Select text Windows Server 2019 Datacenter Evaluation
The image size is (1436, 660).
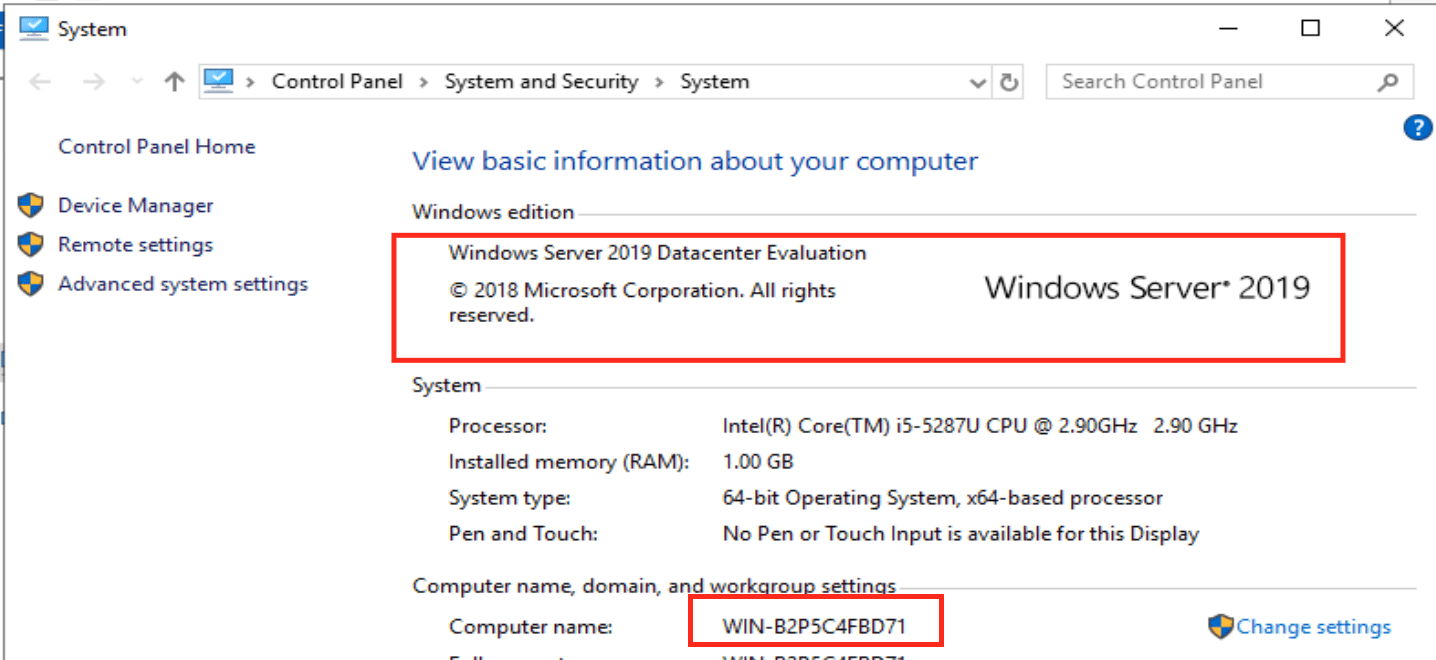coord(658,253)
